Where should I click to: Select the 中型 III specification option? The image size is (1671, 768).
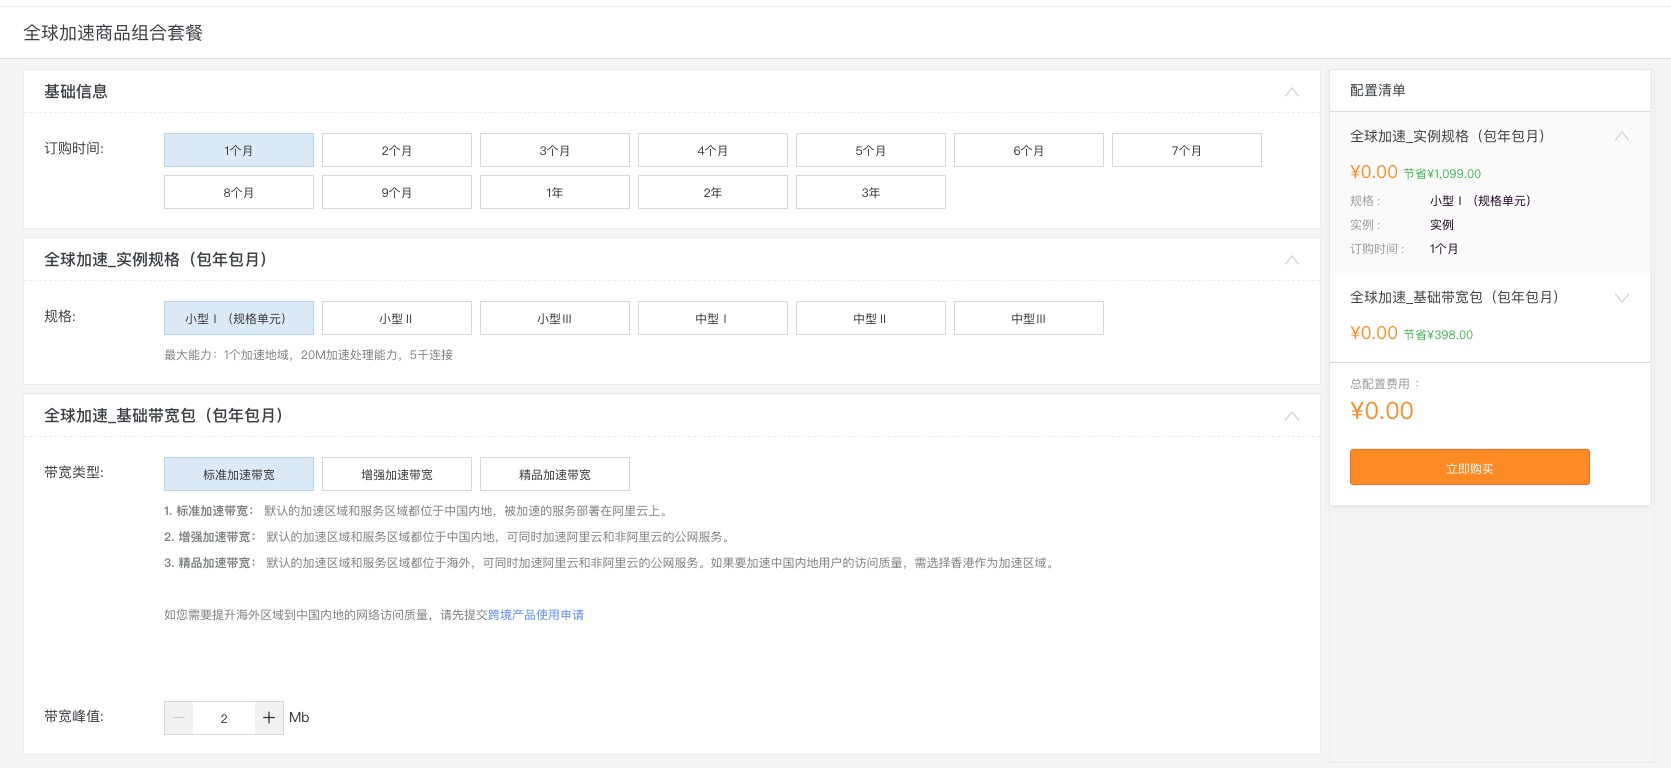coord(1029,319)
